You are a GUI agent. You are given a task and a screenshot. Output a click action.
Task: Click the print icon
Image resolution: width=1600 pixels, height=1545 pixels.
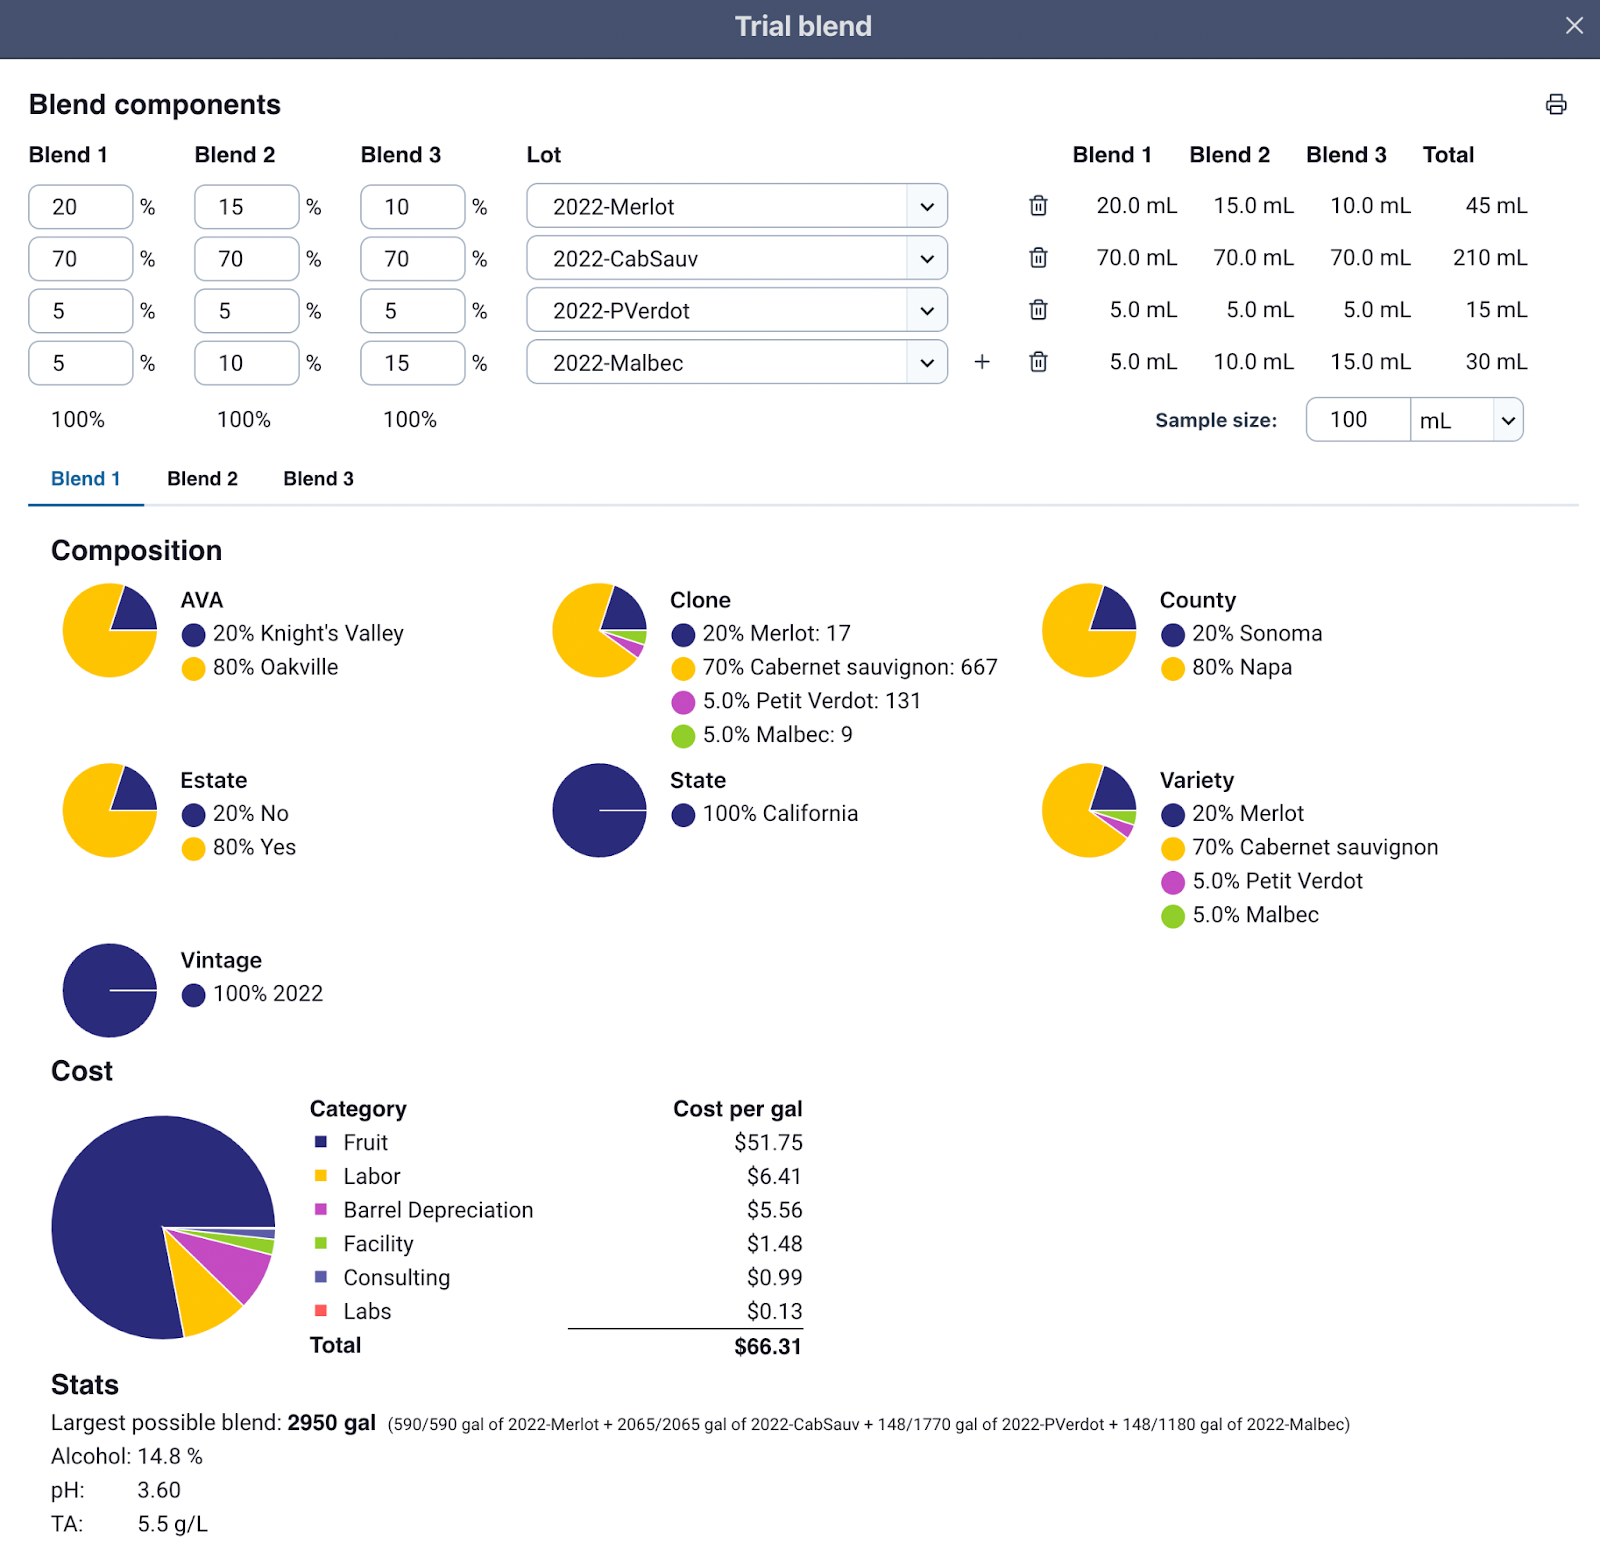coord(1555,105)
